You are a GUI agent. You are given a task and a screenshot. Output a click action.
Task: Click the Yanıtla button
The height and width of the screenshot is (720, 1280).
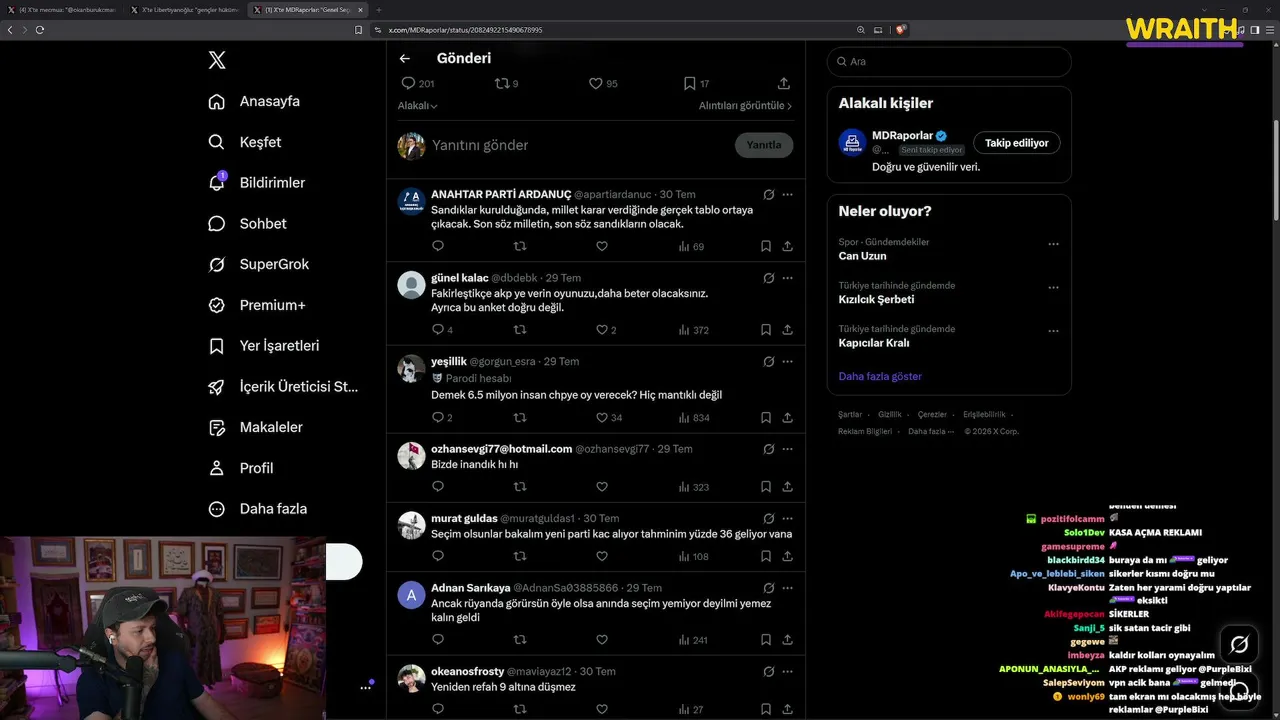(764, 145)
